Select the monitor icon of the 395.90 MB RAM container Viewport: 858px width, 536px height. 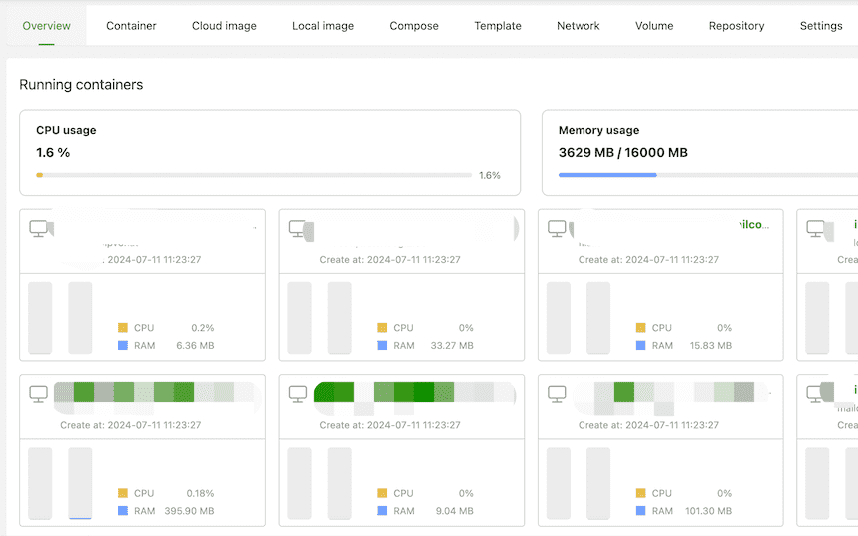click(39, 394)
